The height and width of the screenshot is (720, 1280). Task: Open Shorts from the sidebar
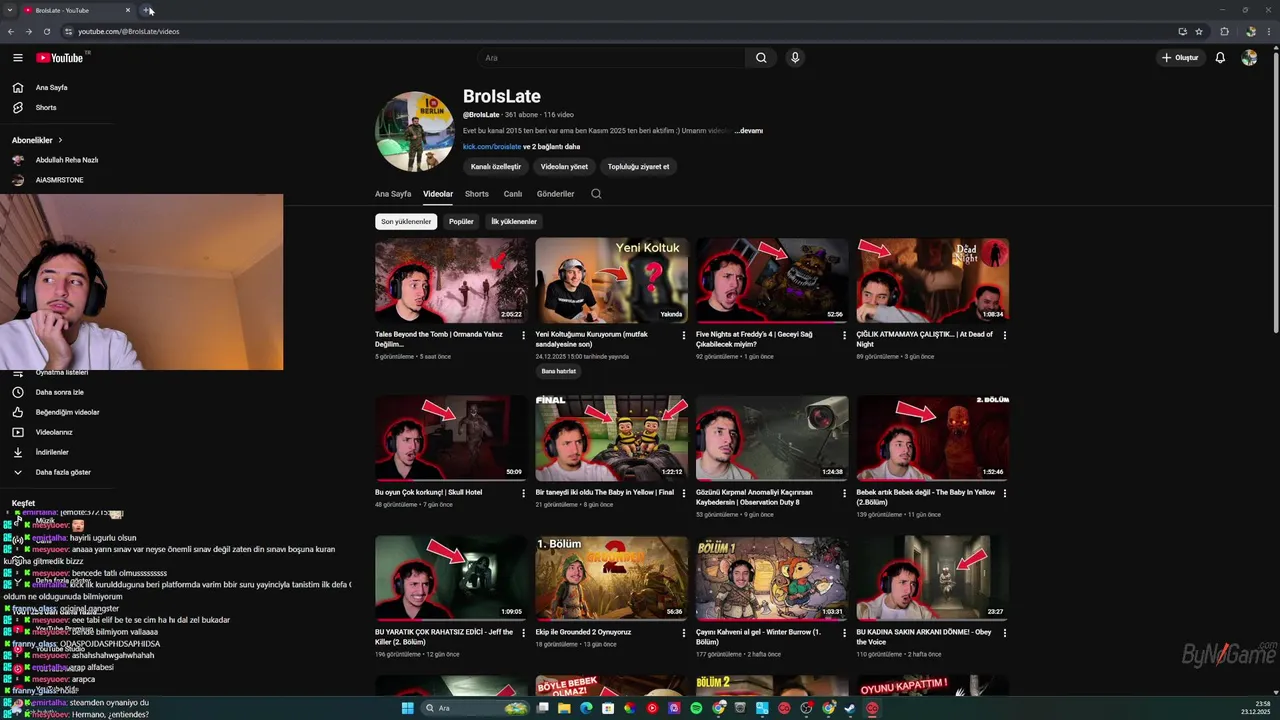[46, 108]
